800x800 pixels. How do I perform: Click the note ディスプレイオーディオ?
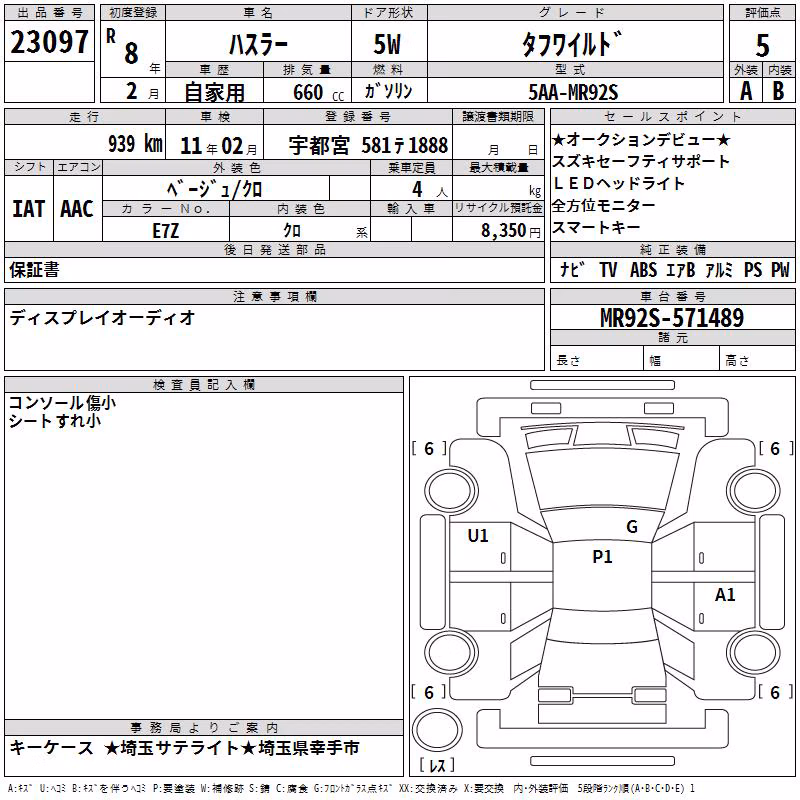click(102, 317)
